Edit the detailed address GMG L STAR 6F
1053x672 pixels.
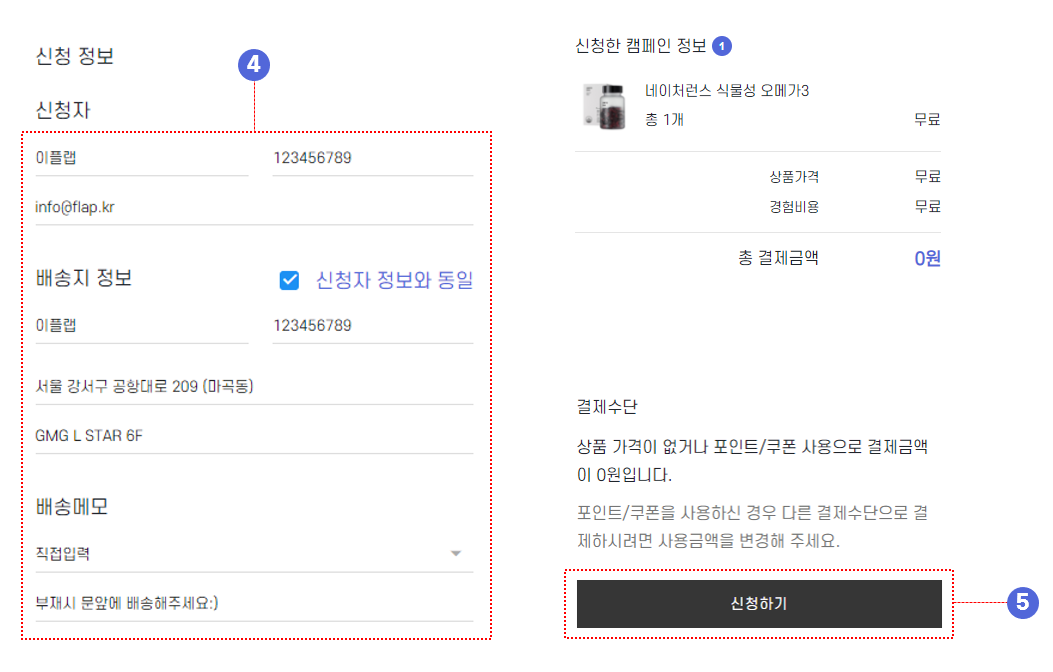[x=254, y=436]
